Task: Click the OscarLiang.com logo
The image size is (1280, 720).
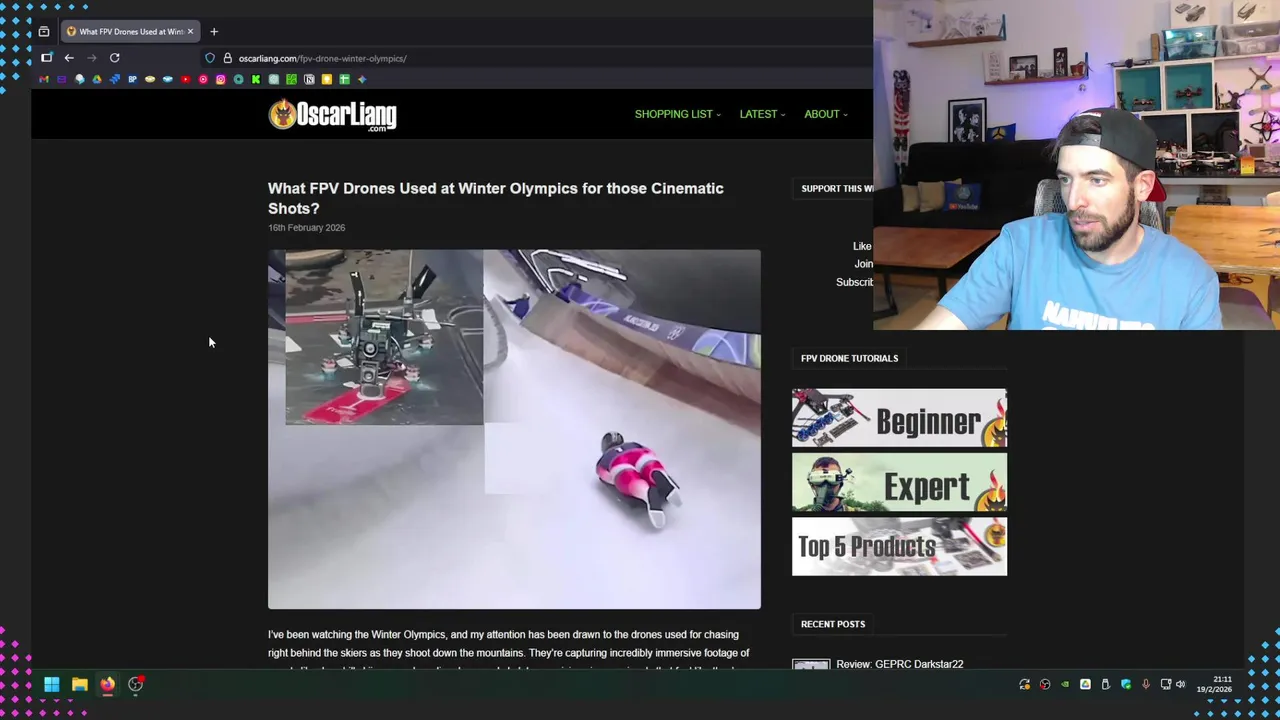Action: pos(332,115)
